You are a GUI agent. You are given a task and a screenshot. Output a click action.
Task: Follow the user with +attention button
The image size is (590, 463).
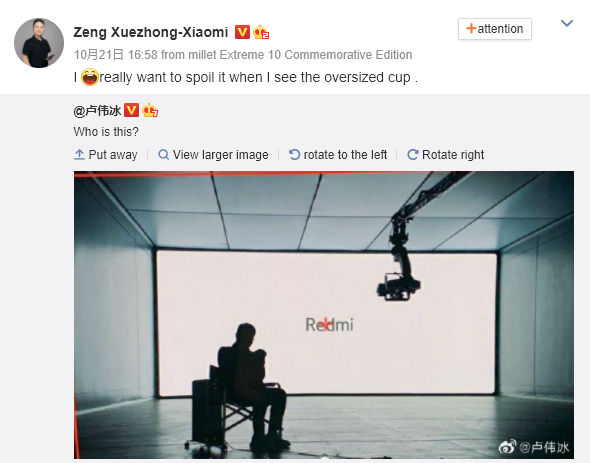[x=494, y=29]
